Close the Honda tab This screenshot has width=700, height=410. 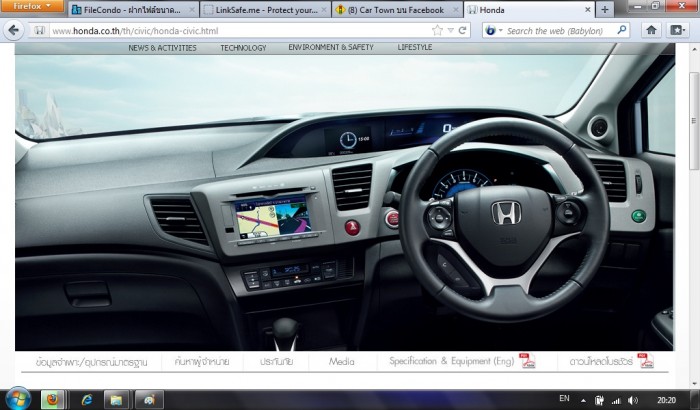pos(588,10)
